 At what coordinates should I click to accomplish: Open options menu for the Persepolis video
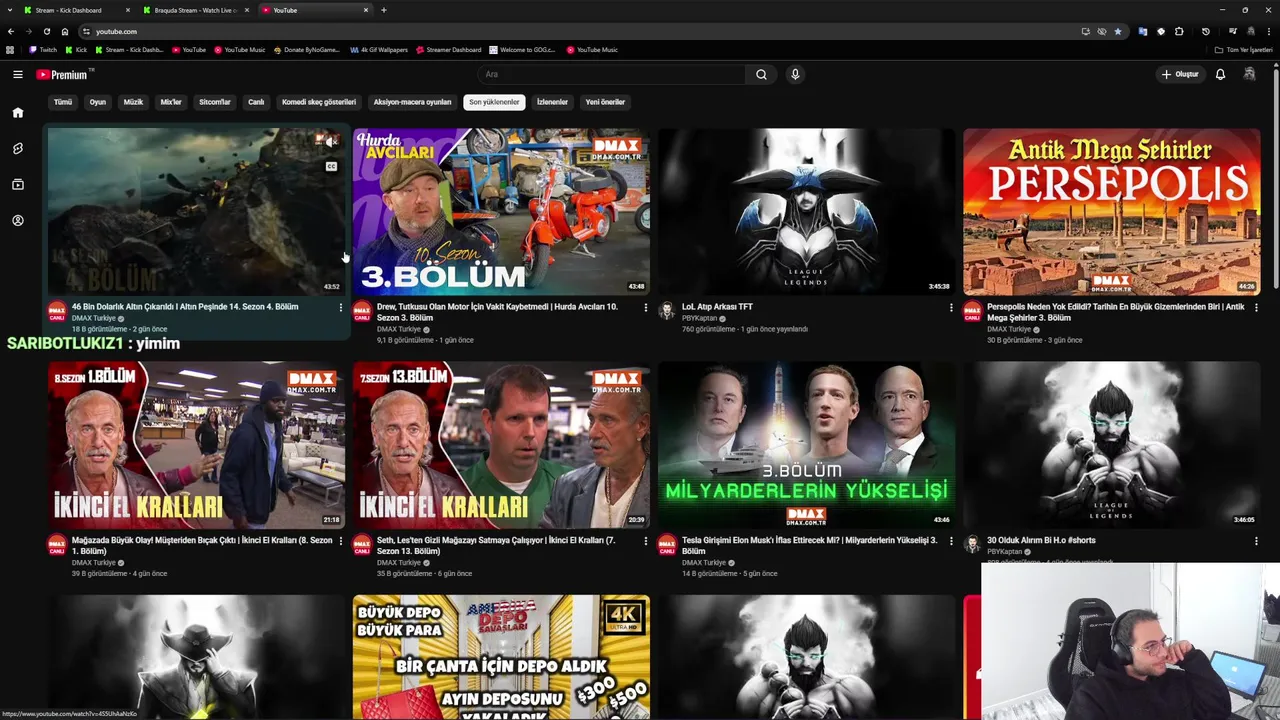coord(1256,308)
